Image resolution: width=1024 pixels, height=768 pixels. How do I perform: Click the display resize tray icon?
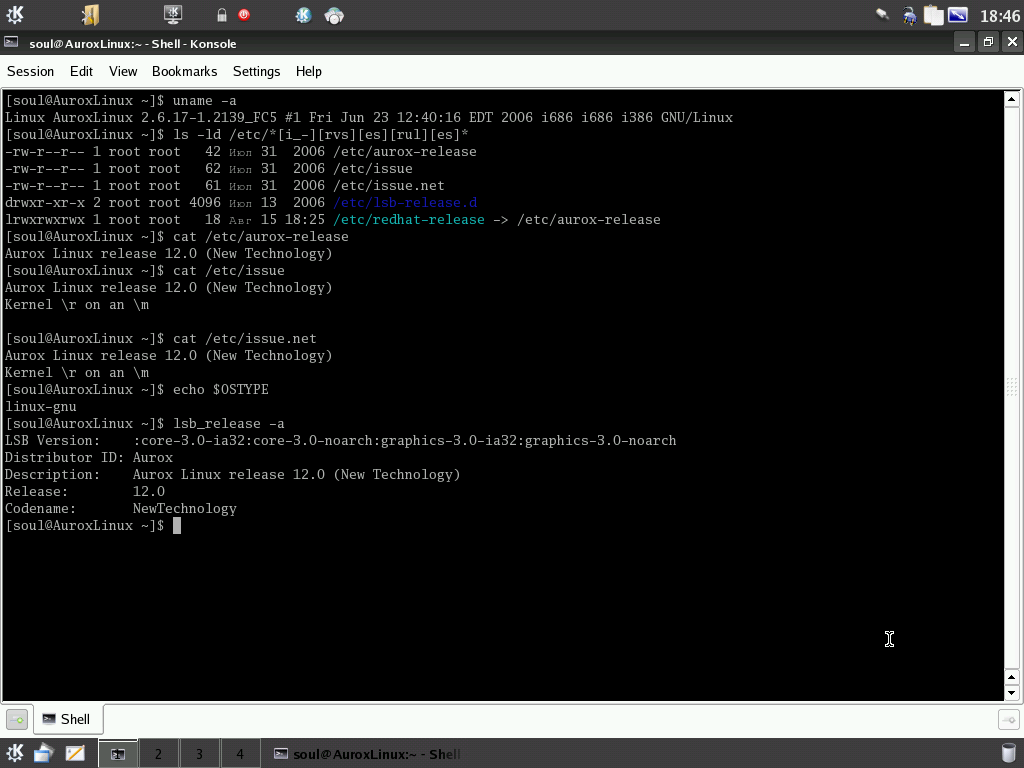(957, 14)
